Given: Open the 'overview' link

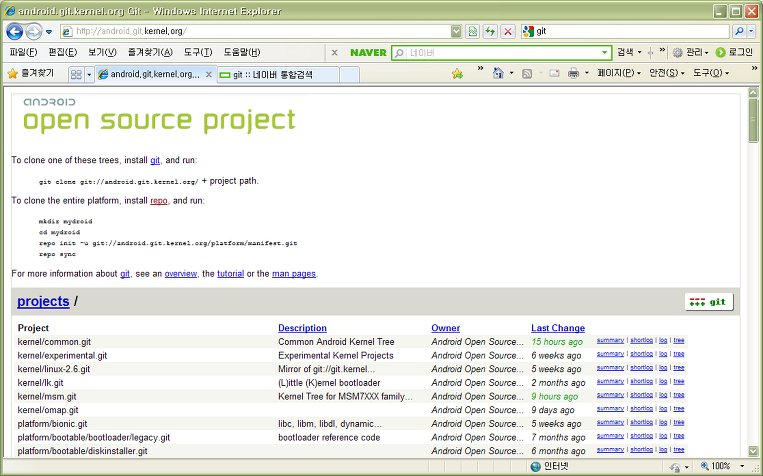Looking at the screenshot, I should (x=181, y=274).
